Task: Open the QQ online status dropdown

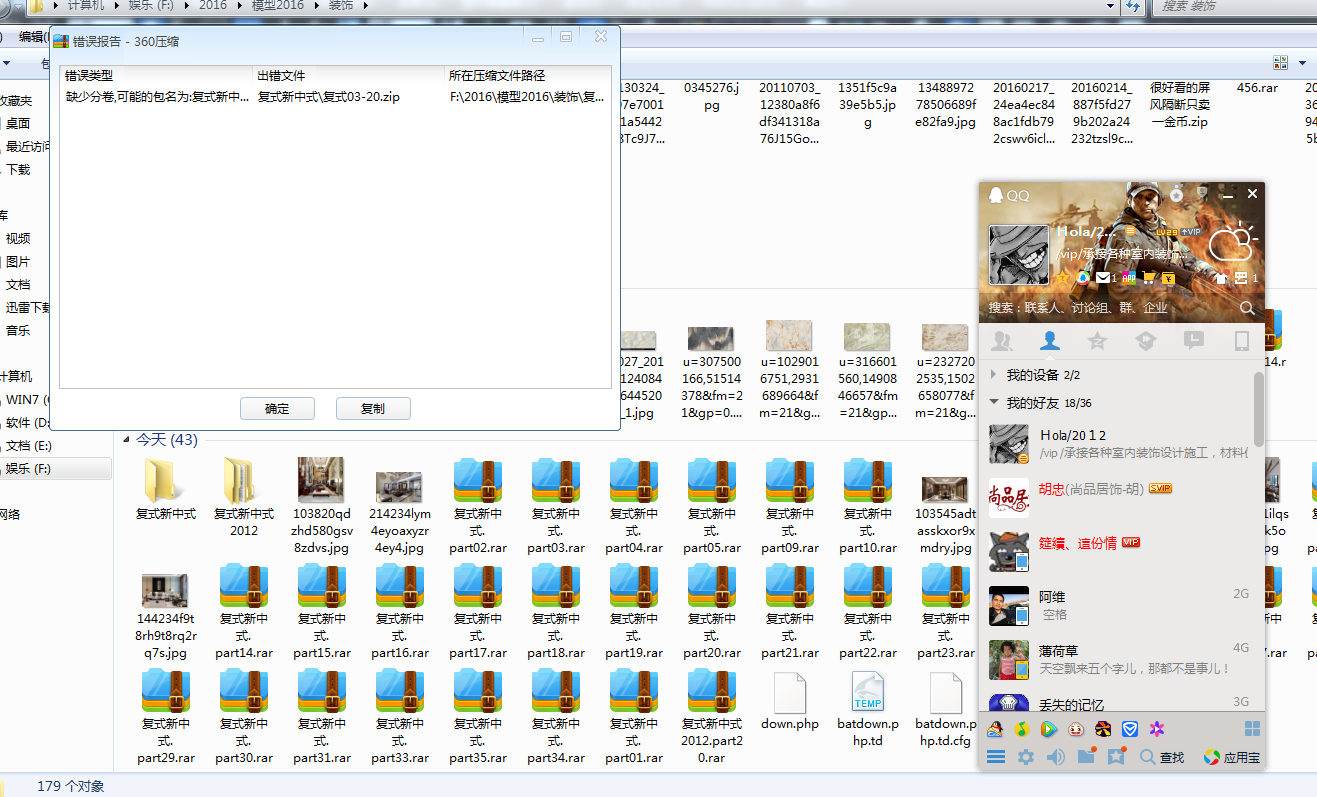Action: coord(1132,231)
